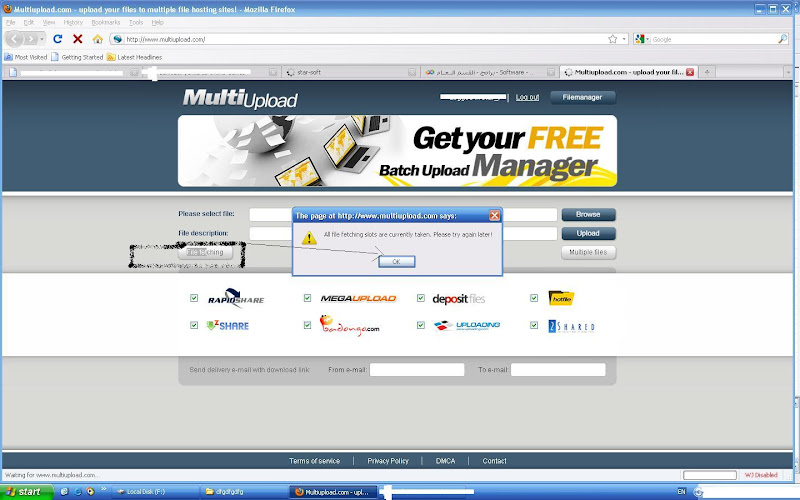Click the Get your FREE Batch Upload Manager banner
Screen dimensions: 800x500
point(397,151)
